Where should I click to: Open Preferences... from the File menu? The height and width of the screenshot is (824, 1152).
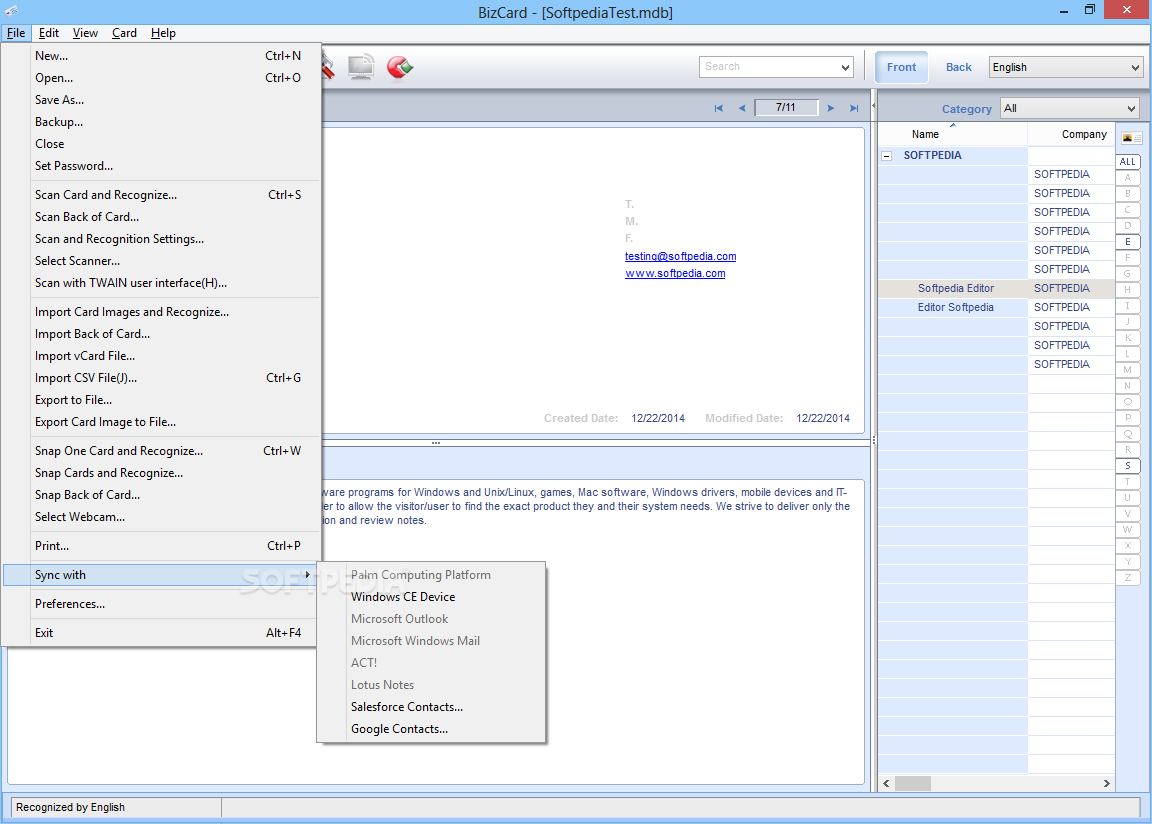click(x=161, y=604)
